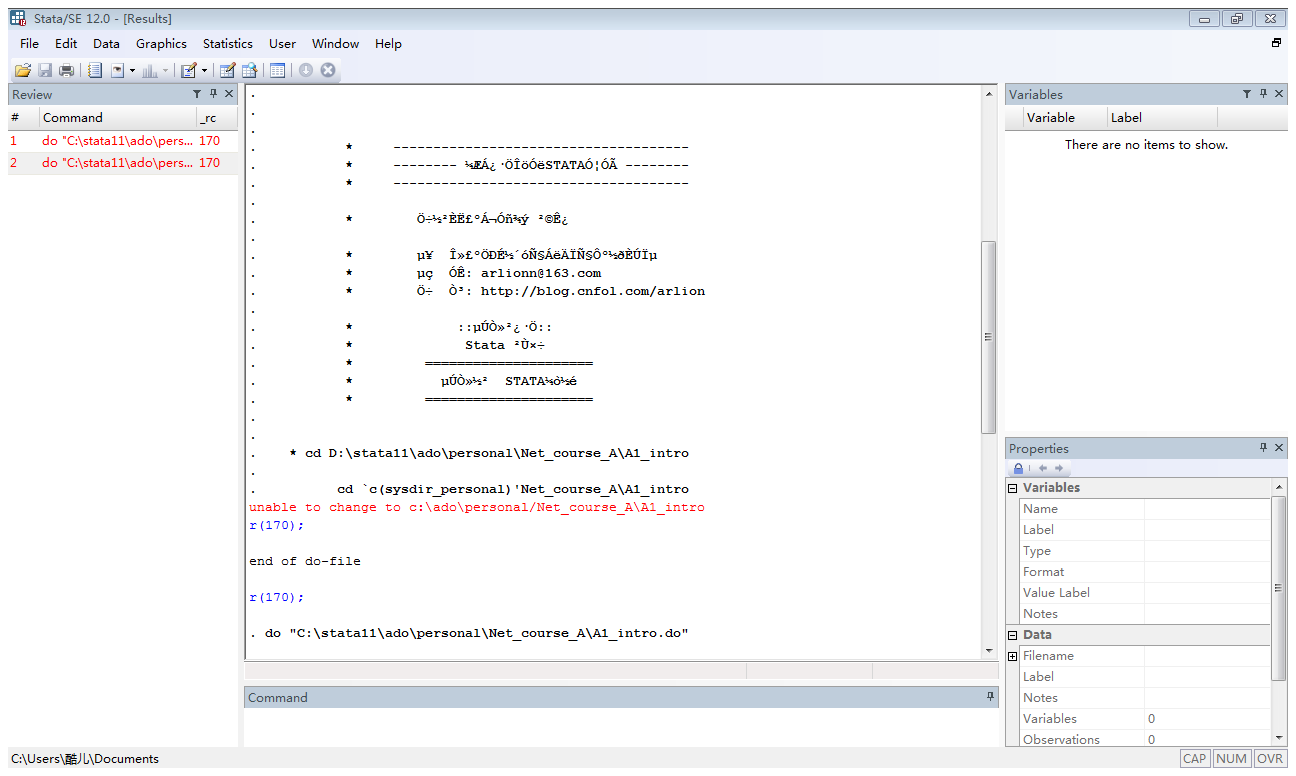
Task: Click the Stata application icon in title bar
Action: pyautogui.click(x=18, y=18)
